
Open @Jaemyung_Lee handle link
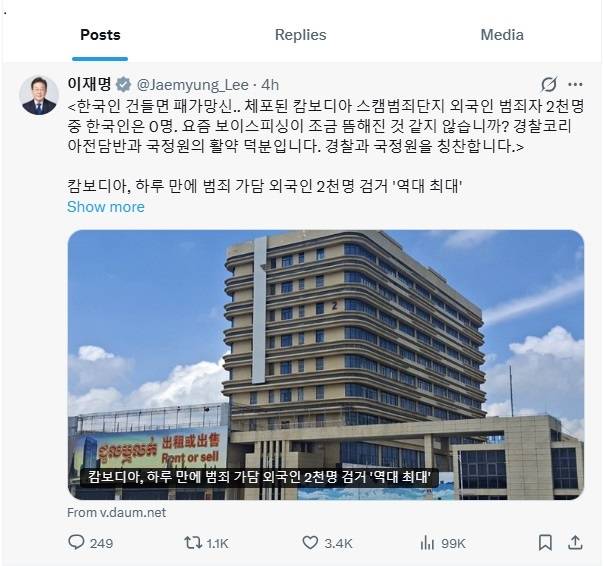(x=193, y=85)
